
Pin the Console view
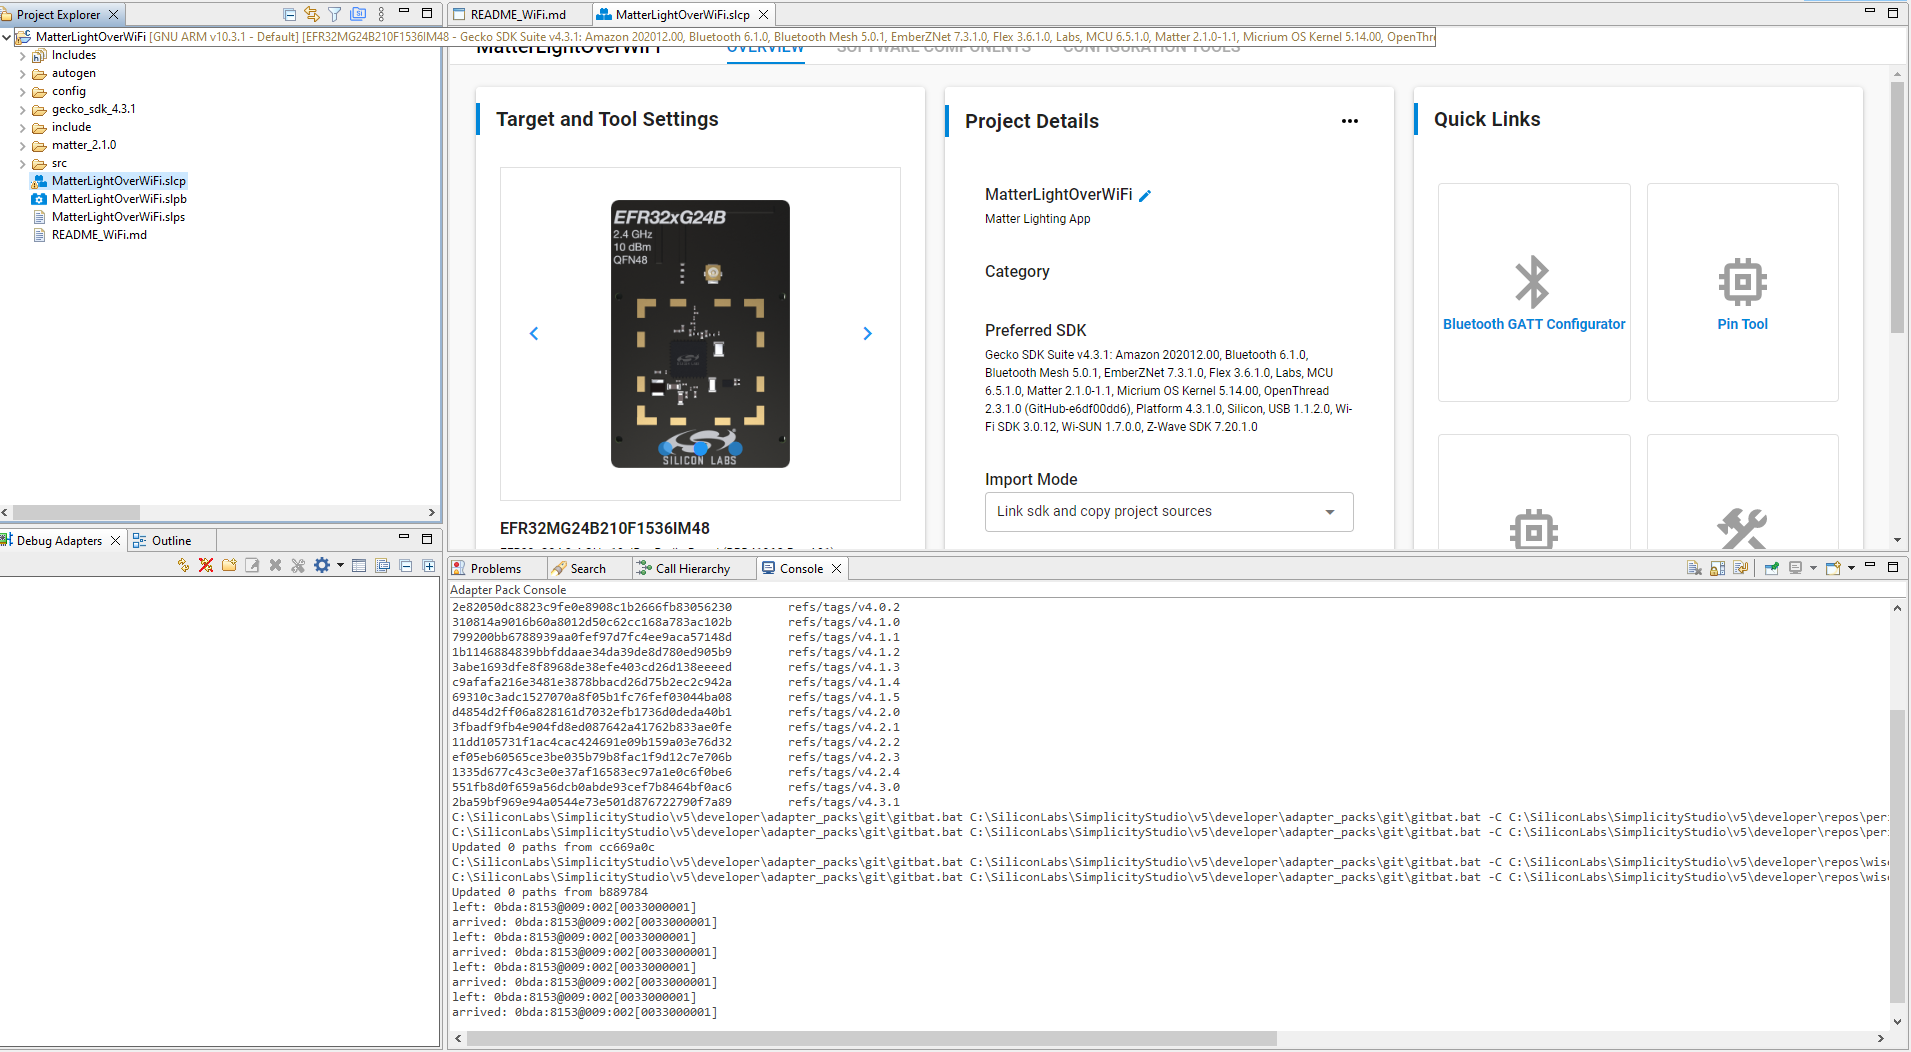click(1771, 568)
